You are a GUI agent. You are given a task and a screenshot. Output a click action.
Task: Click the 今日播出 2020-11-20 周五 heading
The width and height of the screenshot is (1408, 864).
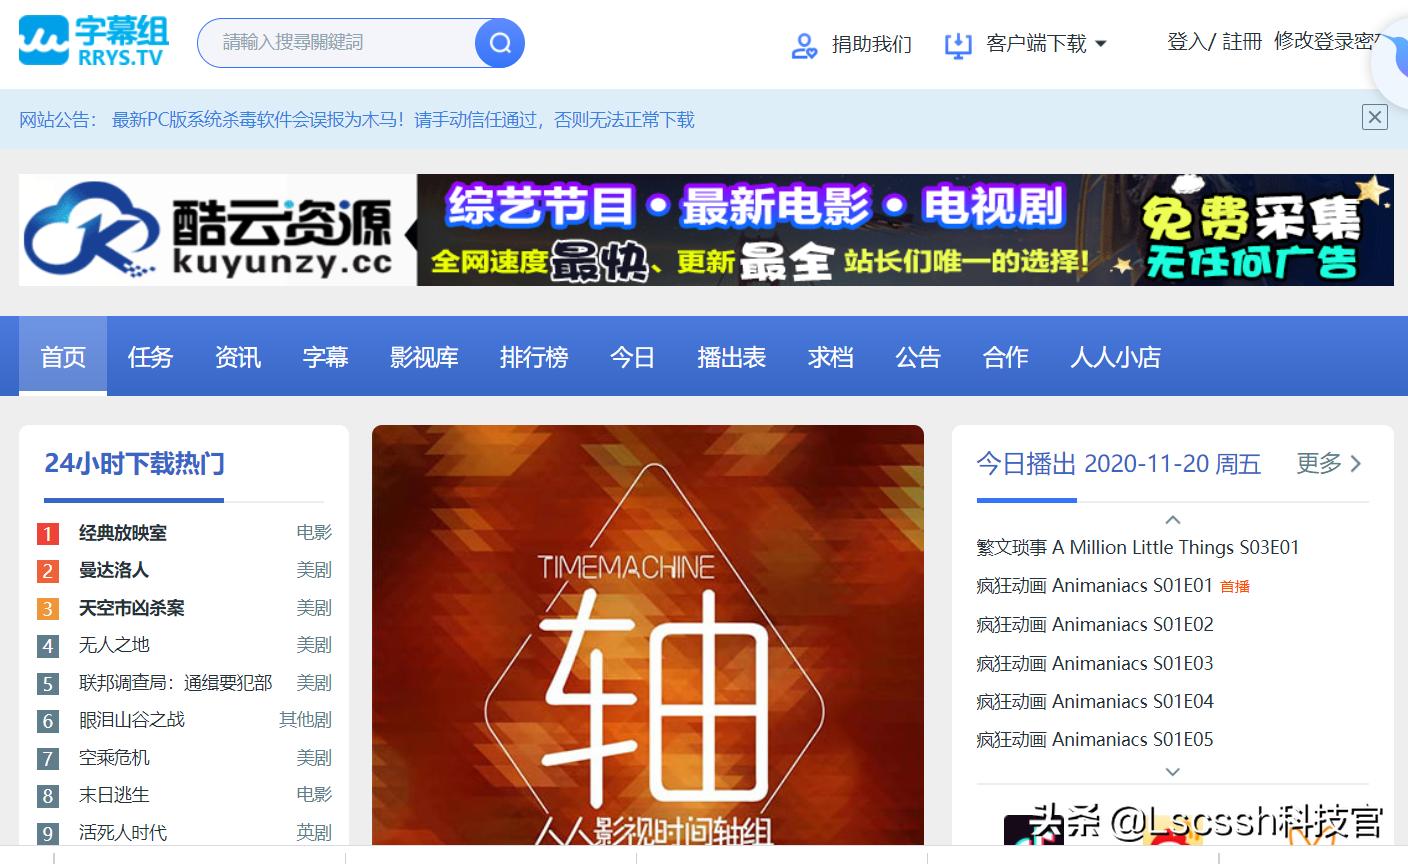pos(1118,463)
